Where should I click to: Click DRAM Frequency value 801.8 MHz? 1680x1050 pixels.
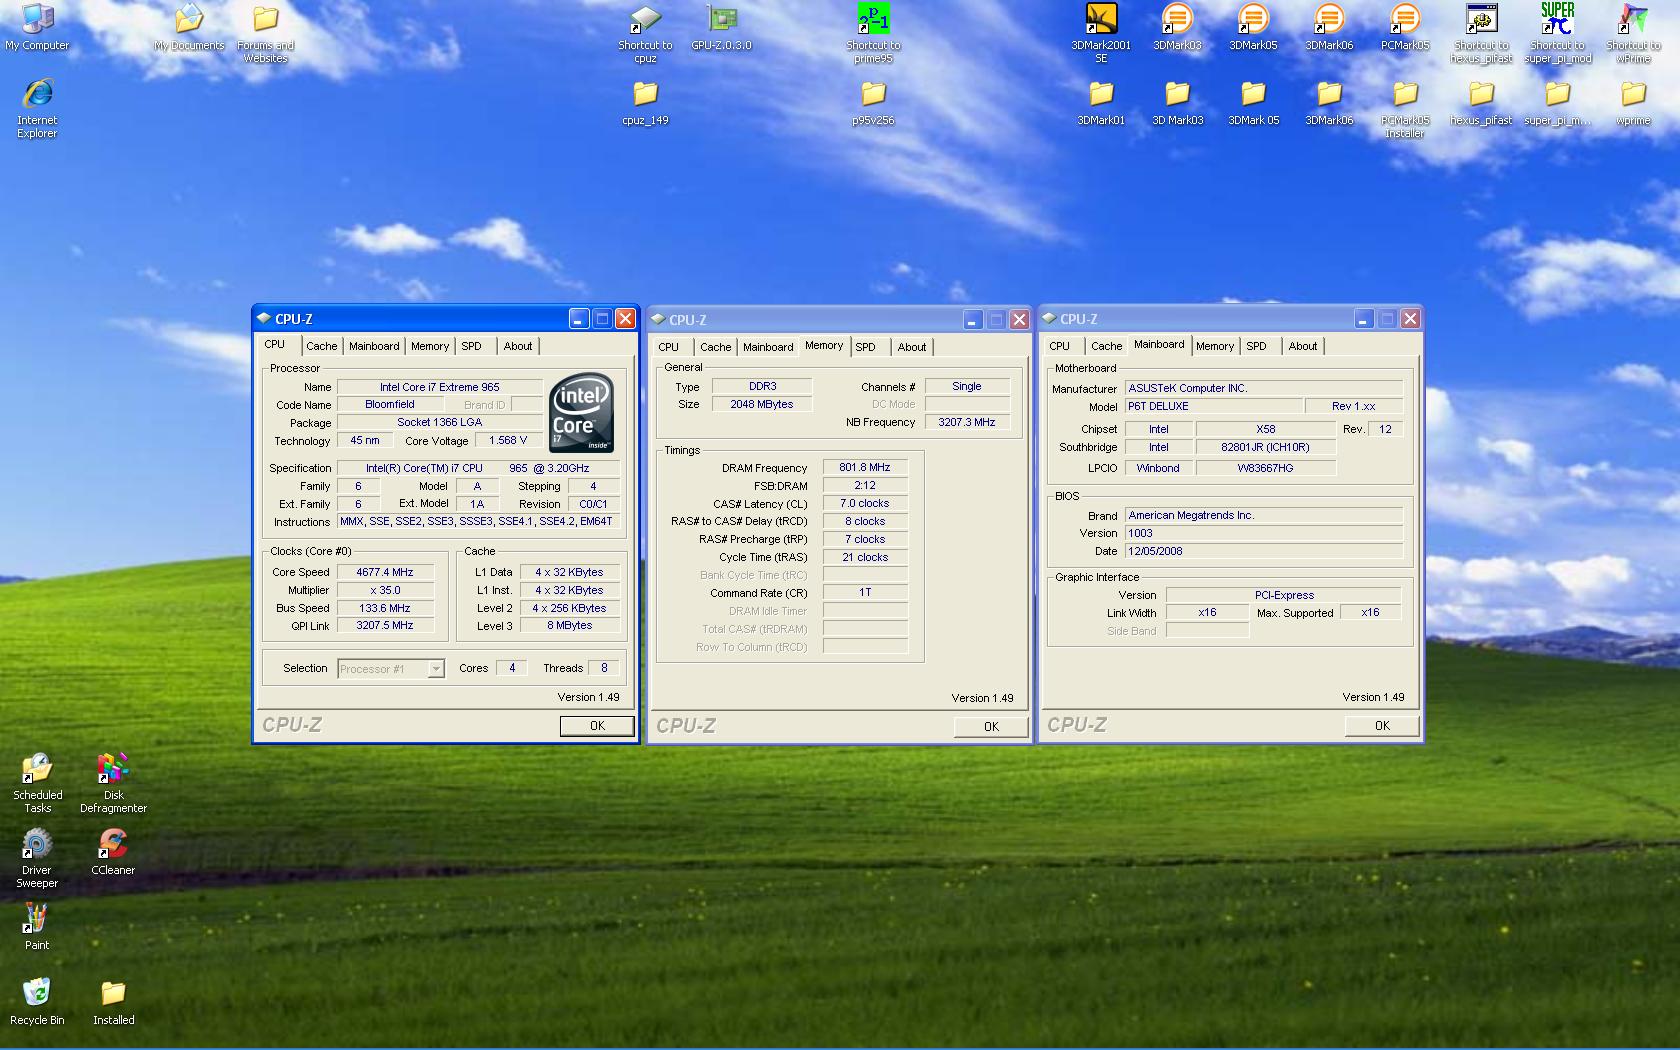[865, 467]
